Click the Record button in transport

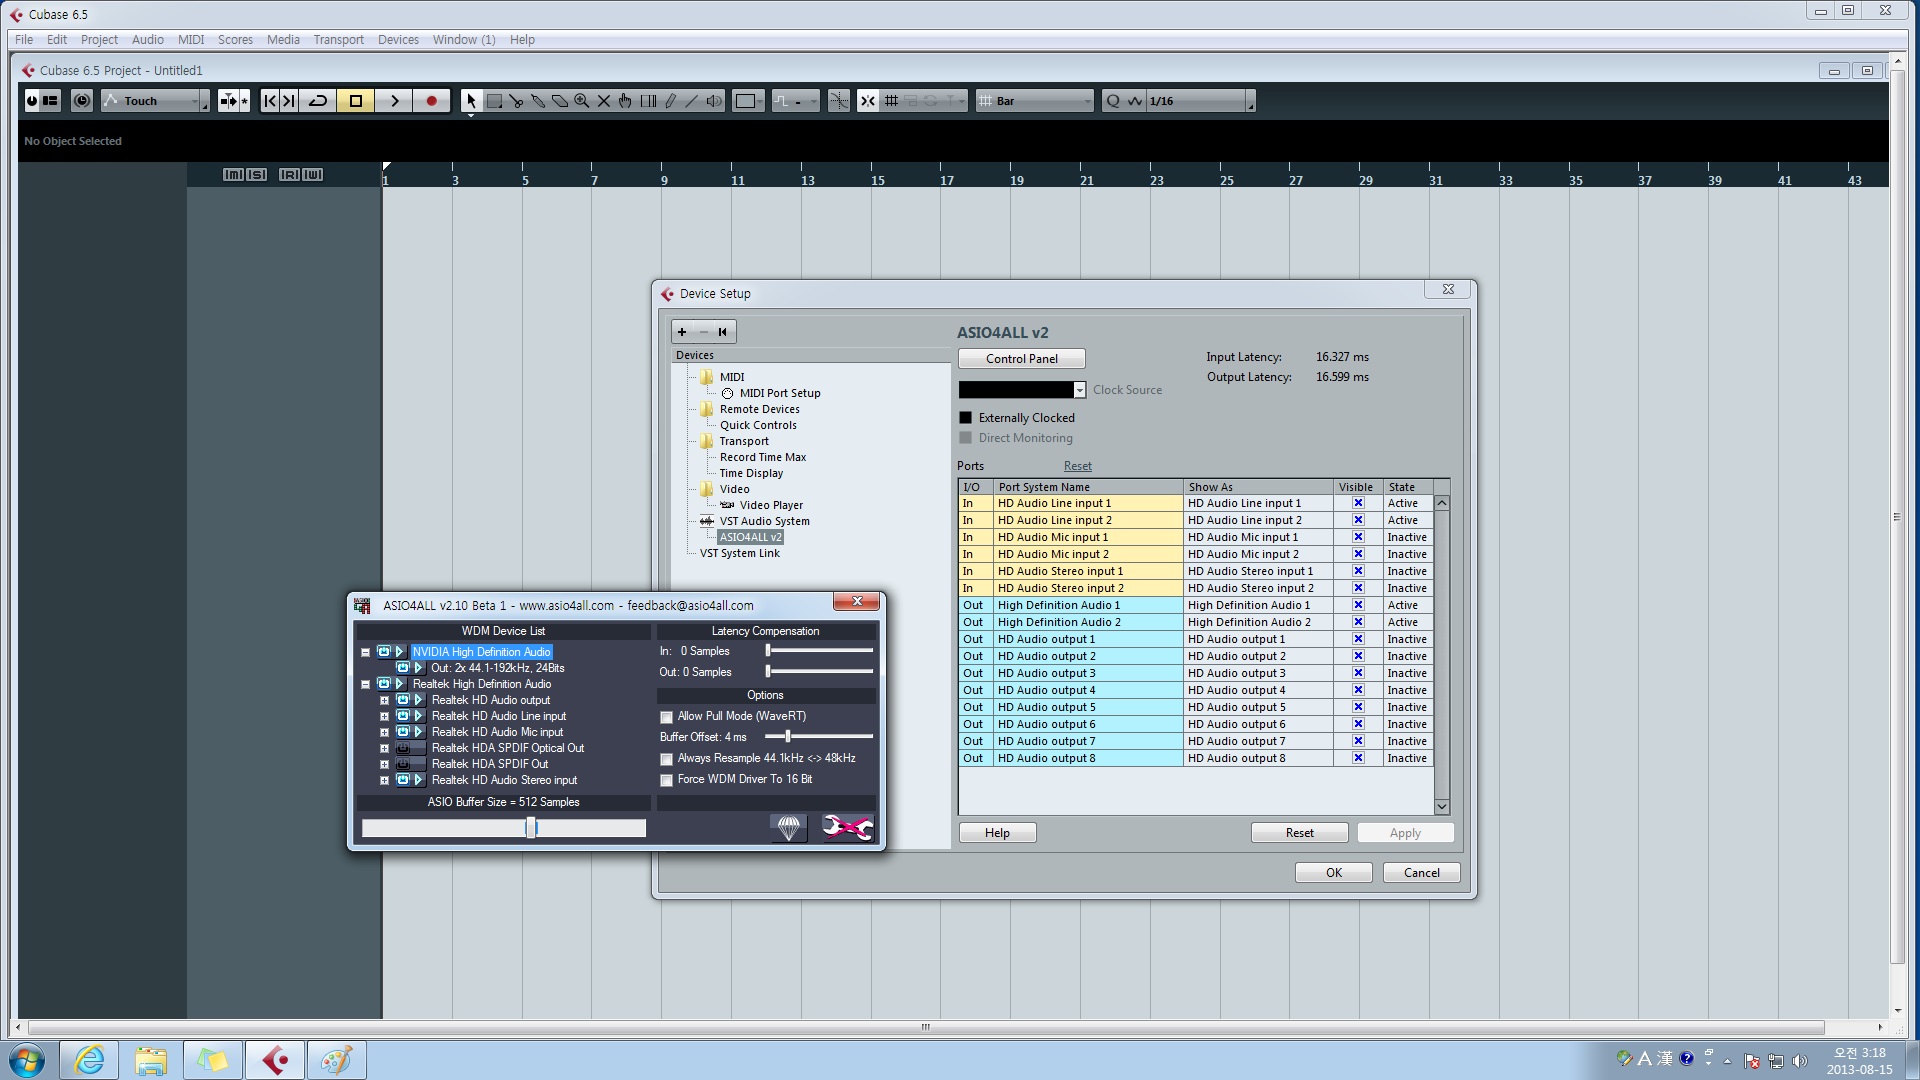click(x=432, y=101)
